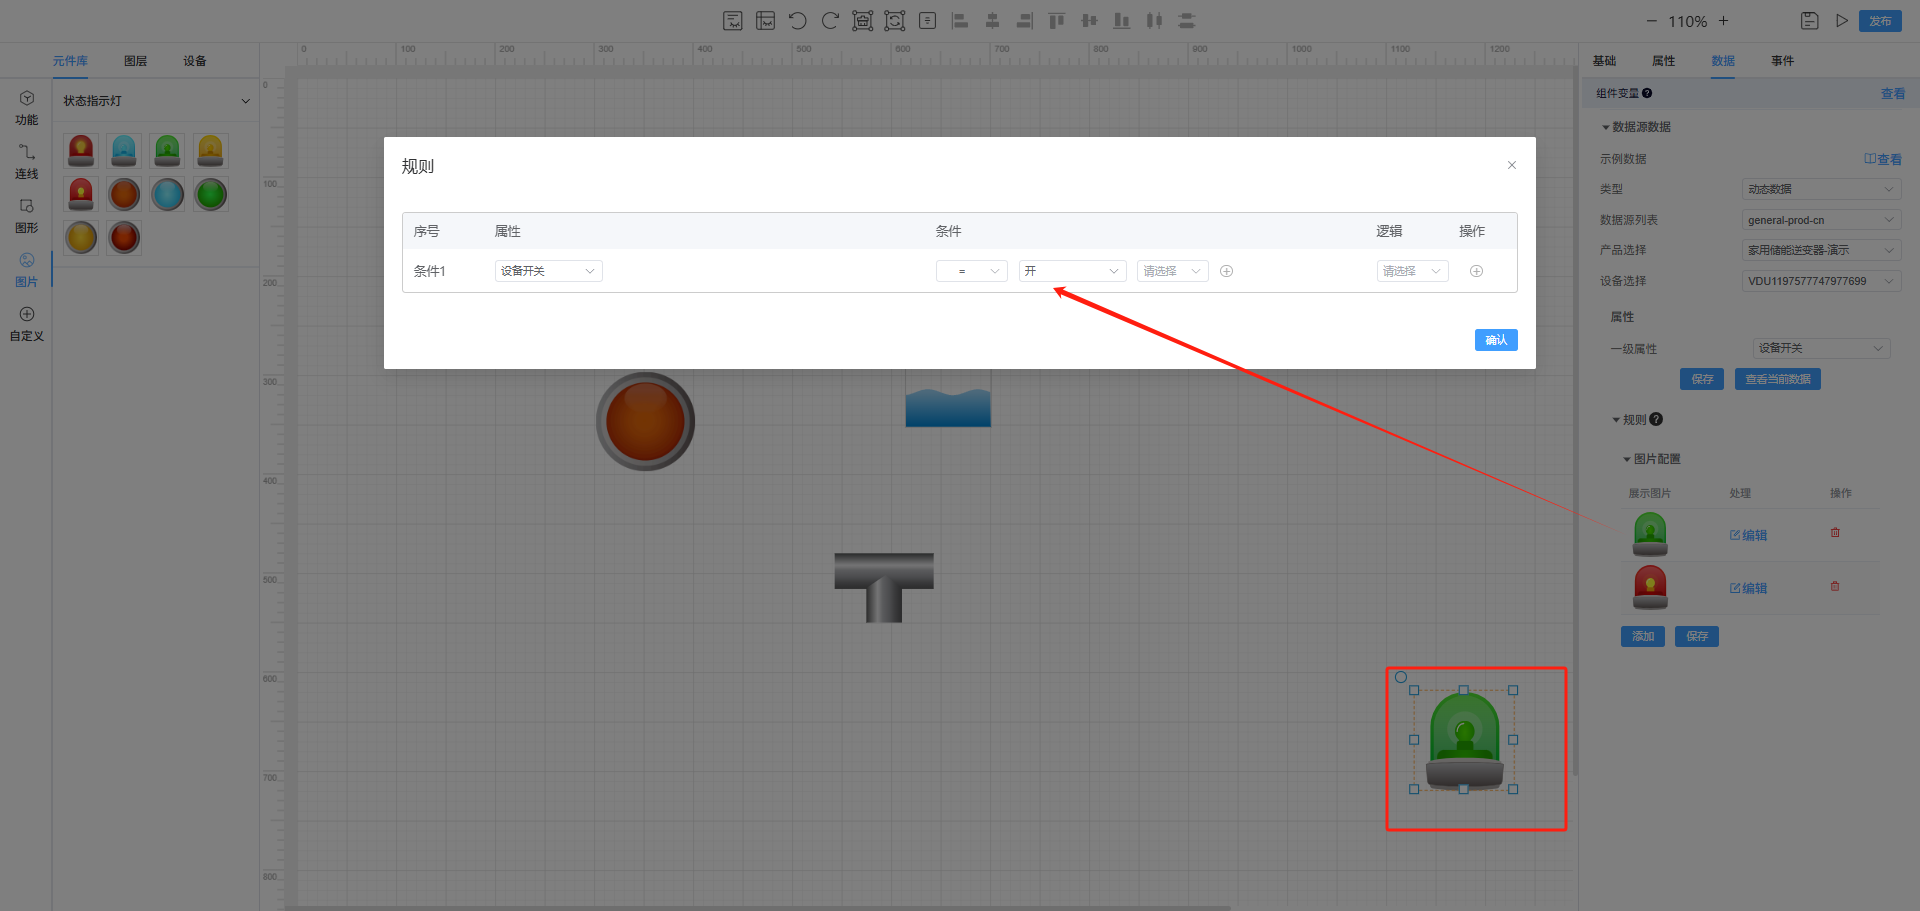1920x911 pixels.
Task: Expand the 开 value dropdown
Action: pos(1072,271)
